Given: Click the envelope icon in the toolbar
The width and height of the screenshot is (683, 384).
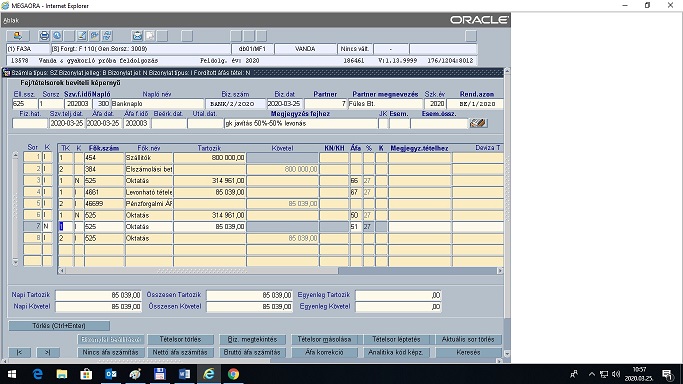Looking at the screenshot, I should (x=137, y=36).
